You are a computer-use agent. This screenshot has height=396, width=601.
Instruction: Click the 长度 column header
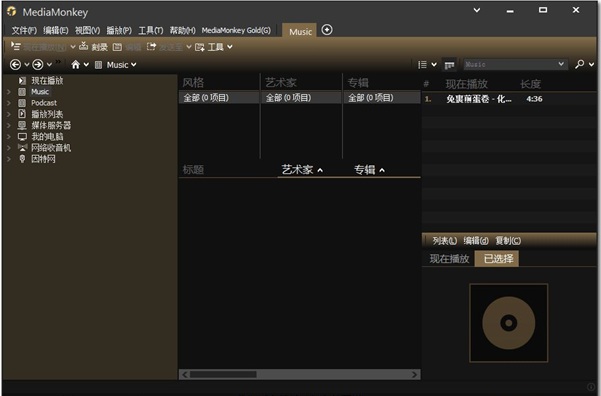(530, 84)
